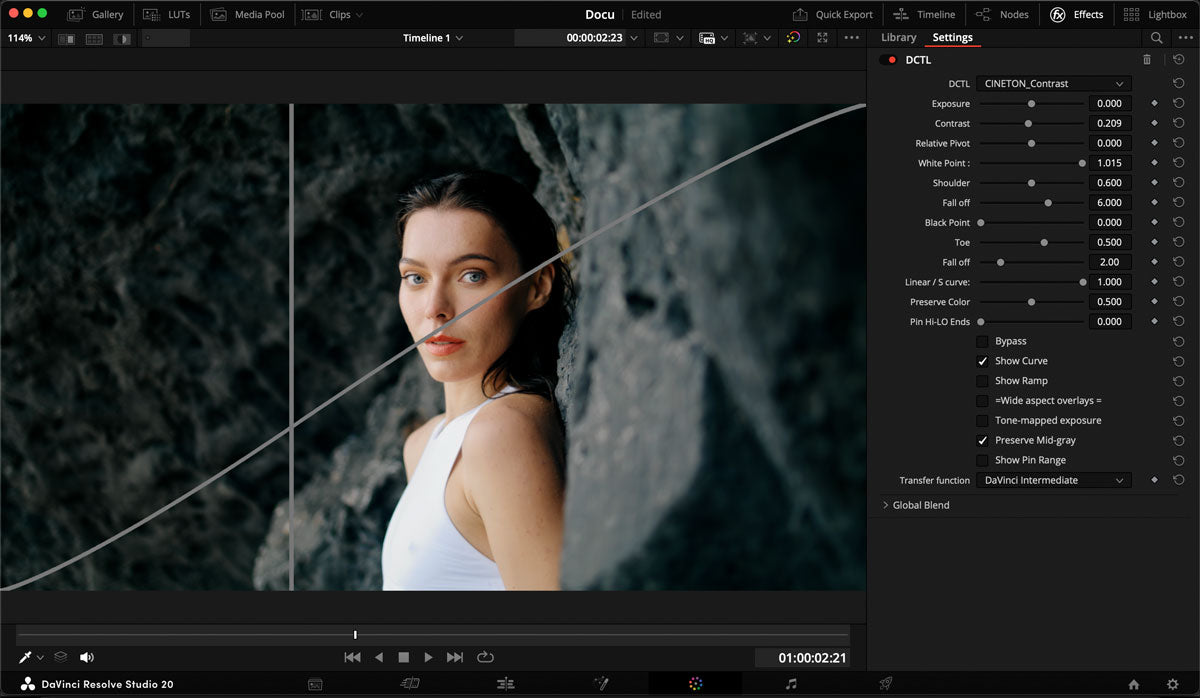Click the Nodes button in top toolbar
This screenshot has height=698, width=1200.
(1002, 15)
